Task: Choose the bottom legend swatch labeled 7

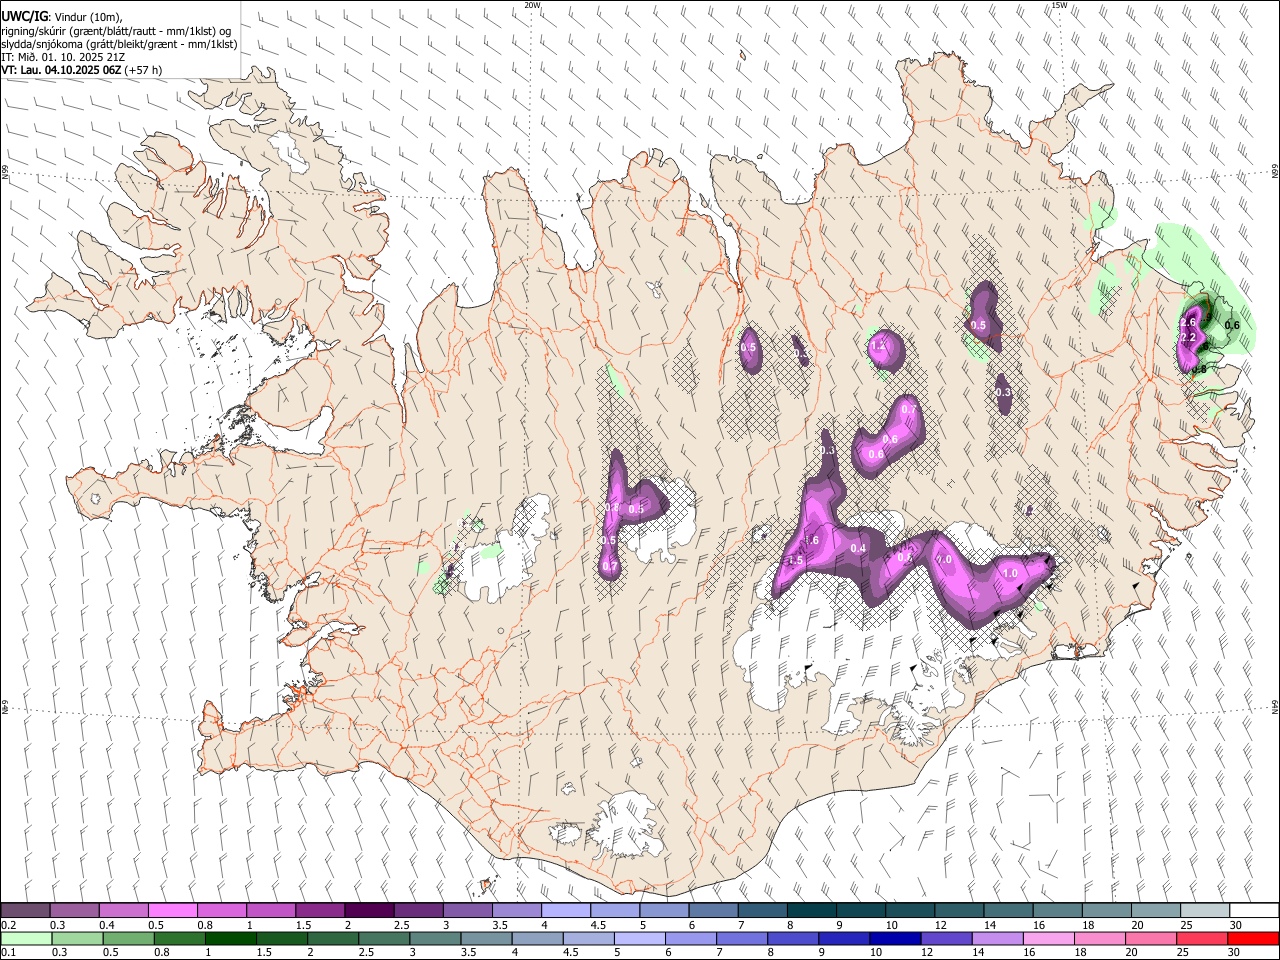Action: (x=742, y=938)
